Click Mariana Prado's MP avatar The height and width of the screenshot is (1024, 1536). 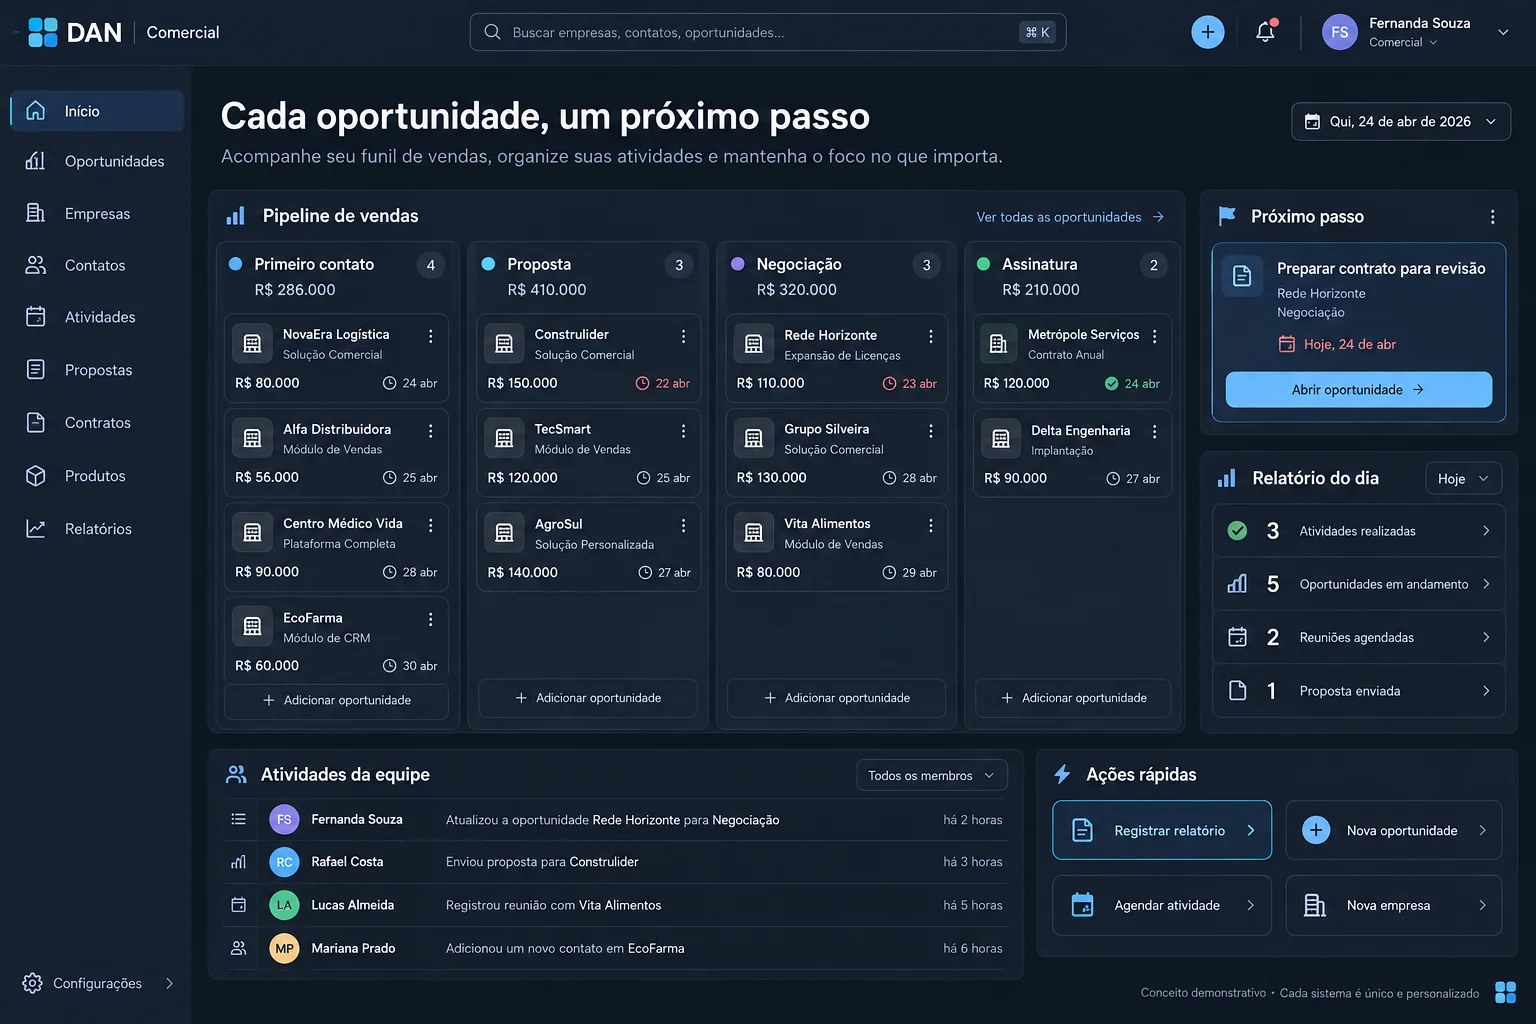coord(284,948)
